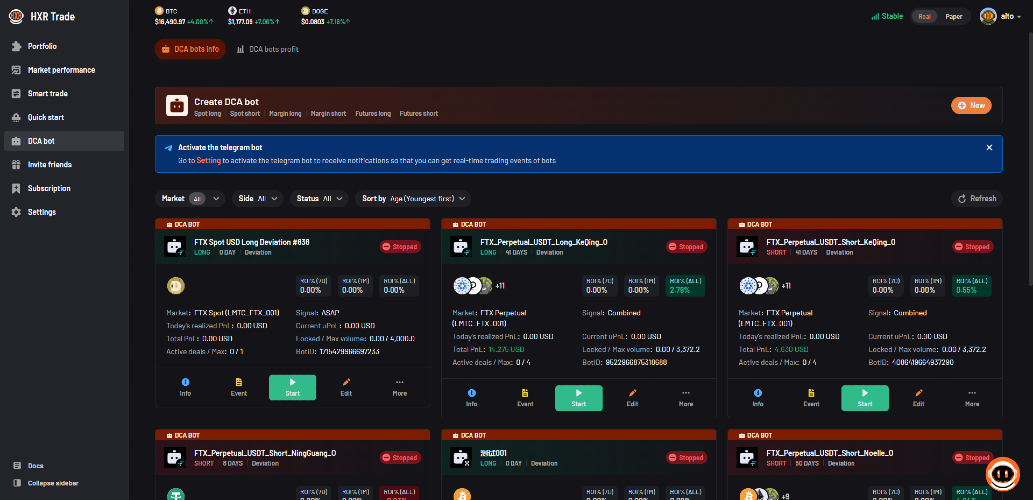
Task: Edit the Long_KeQing_0 bot
Action: point(632,398)
